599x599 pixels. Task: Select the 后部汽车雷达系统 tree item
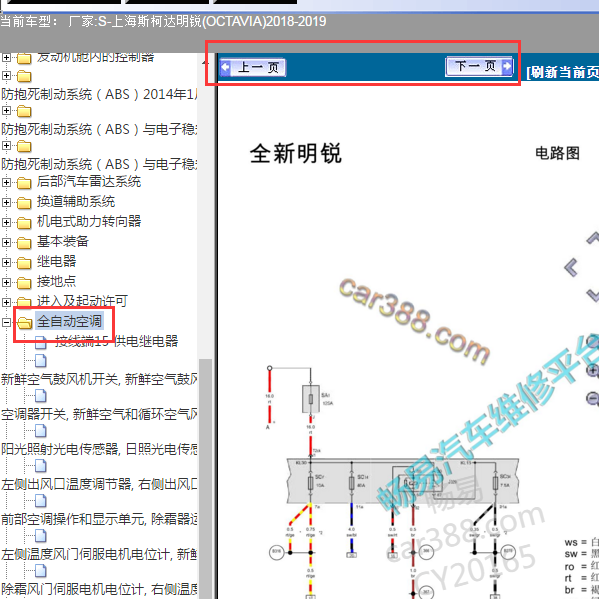pos(89,181)
